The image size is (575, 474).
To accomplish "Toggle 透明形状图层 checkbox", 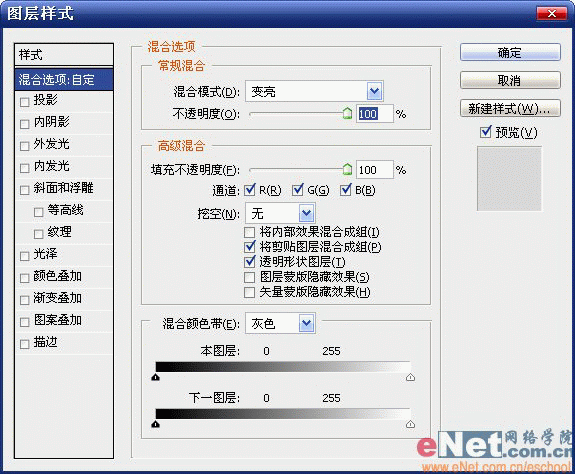I will point(249,262).
